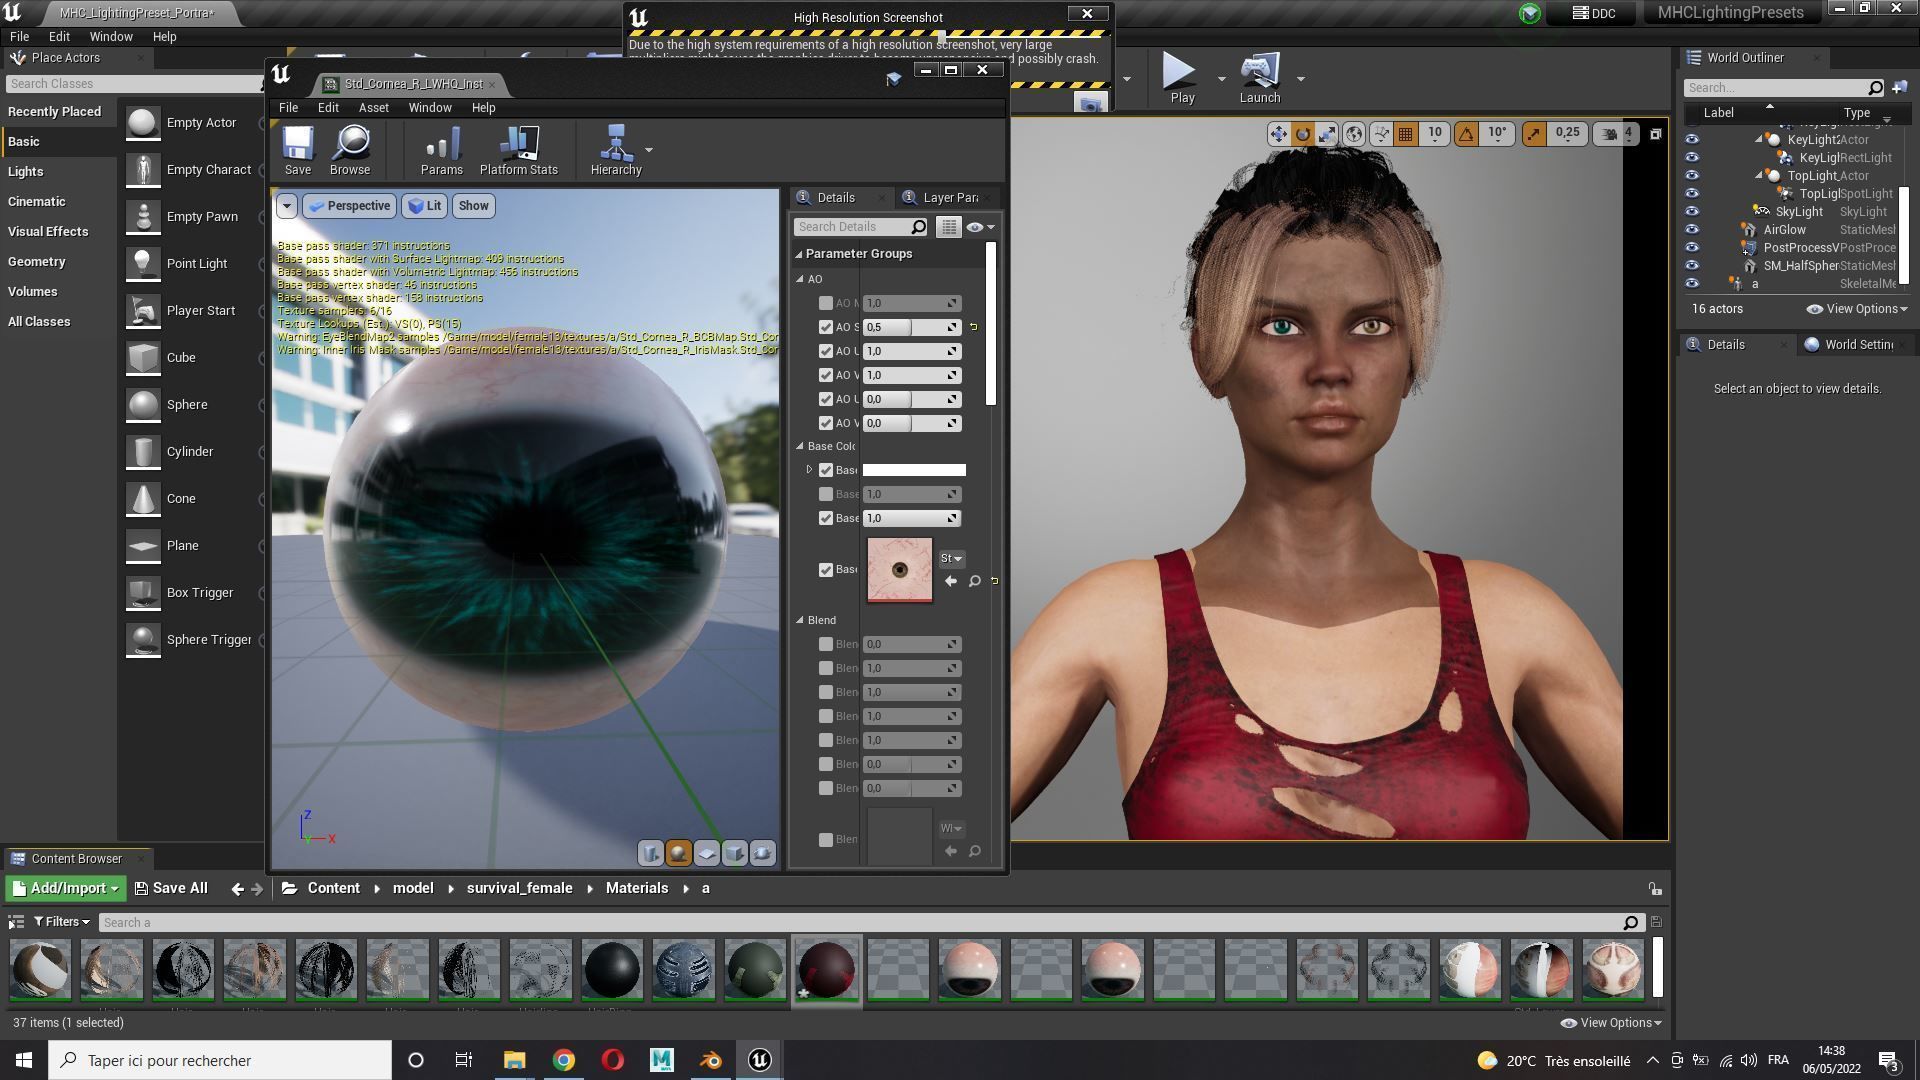Open Filters dropdown in Content Browser

tap(61, 922)
